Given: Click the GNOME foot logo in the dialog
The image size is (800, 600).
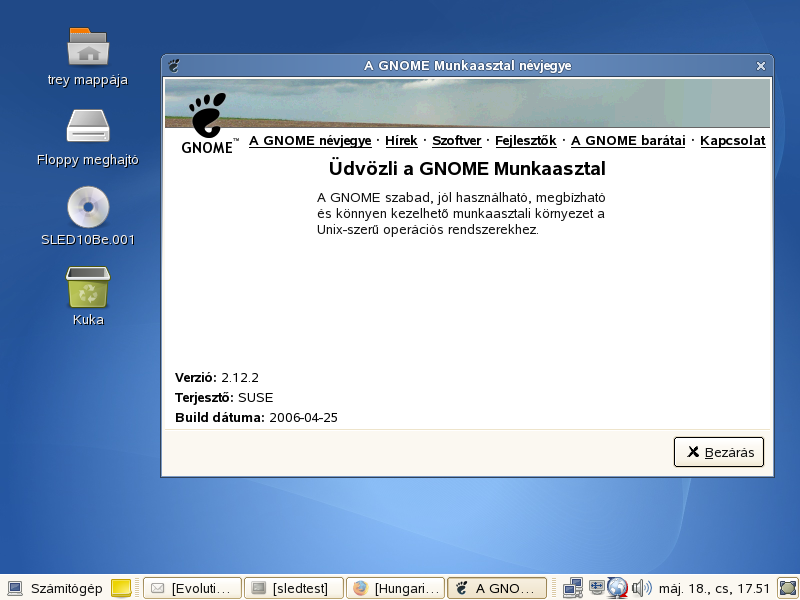Looking at the screenshot, I should pyautogui.click(x=208, y=123).
